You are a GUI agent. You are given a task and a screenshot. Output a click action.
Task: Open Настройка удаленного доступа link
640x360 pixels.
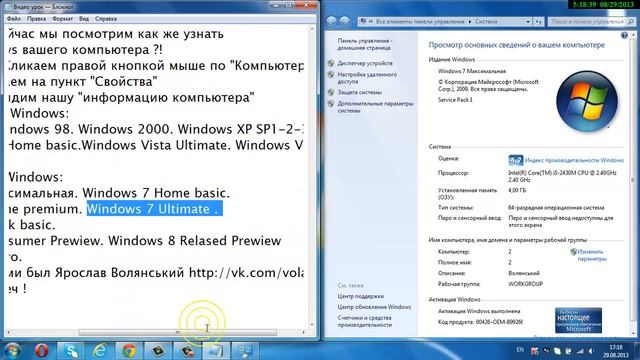coord(367,78)
